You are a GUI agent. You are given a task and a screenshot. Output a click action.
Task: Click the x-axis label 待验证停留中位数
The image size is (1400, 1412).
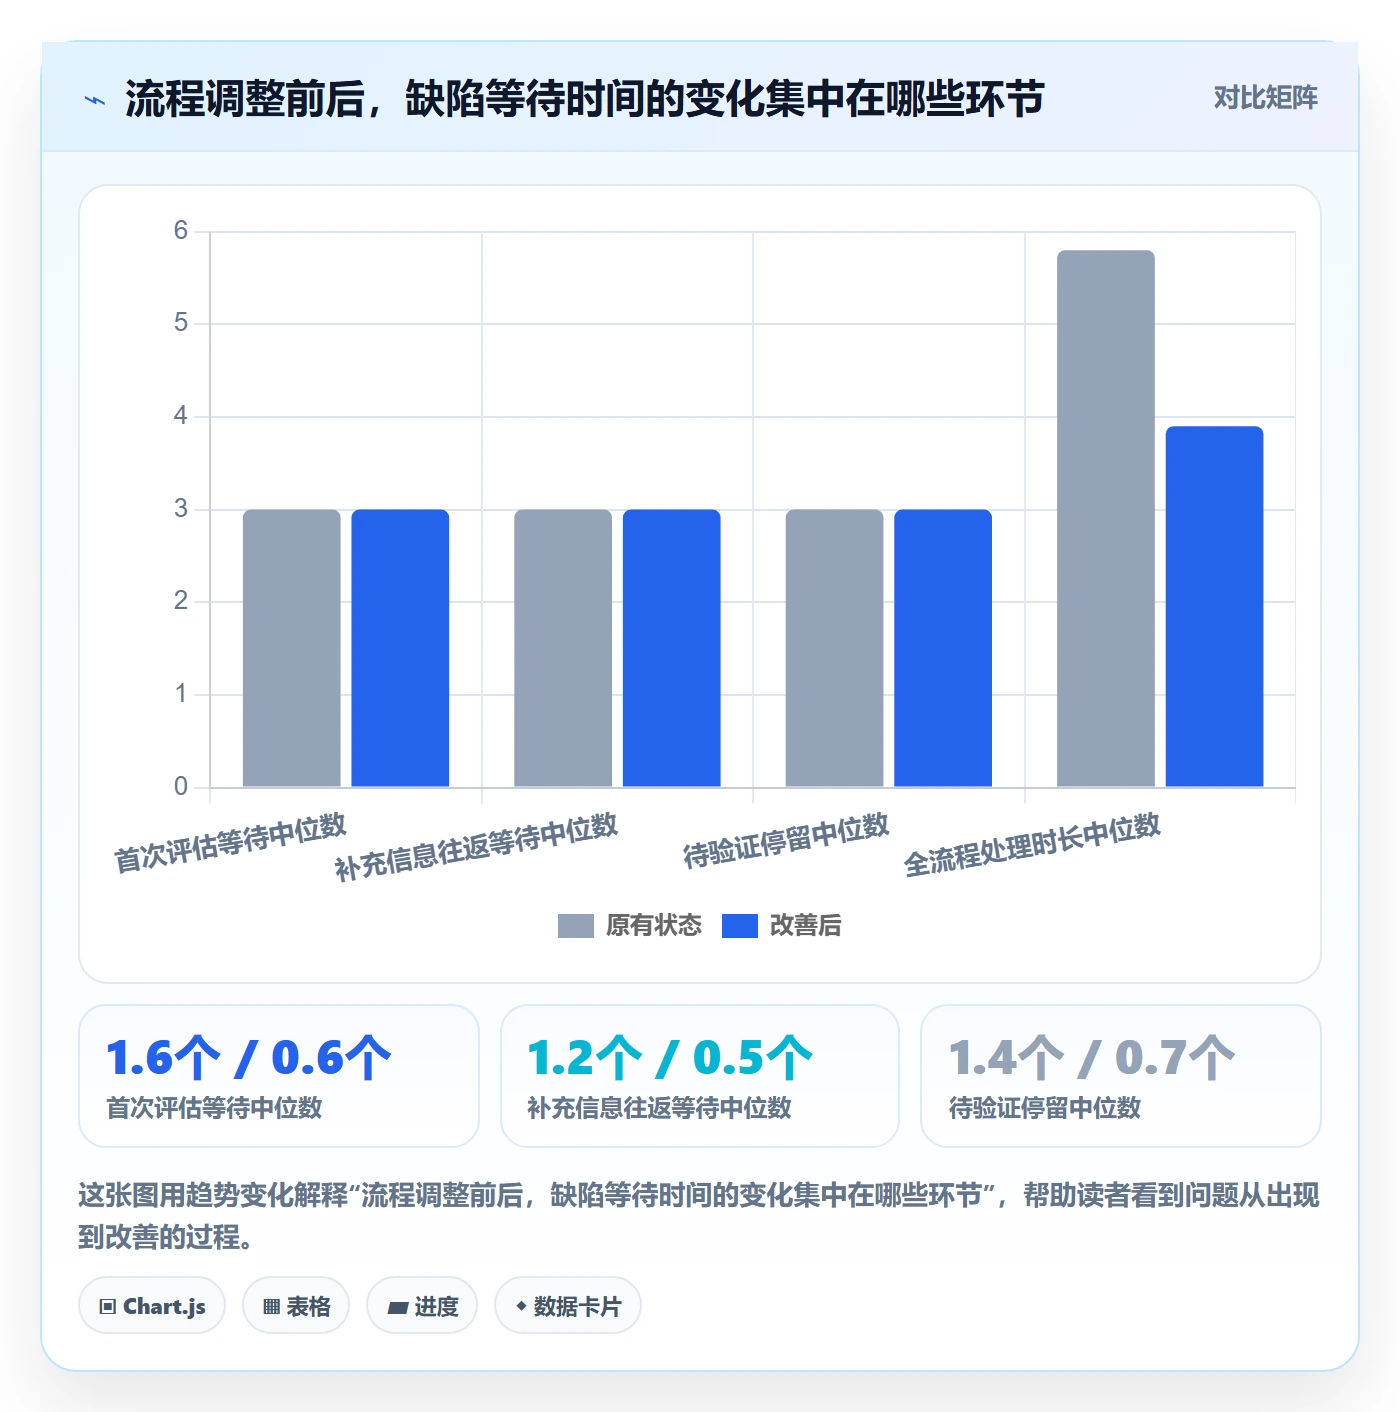pos(786,840)
